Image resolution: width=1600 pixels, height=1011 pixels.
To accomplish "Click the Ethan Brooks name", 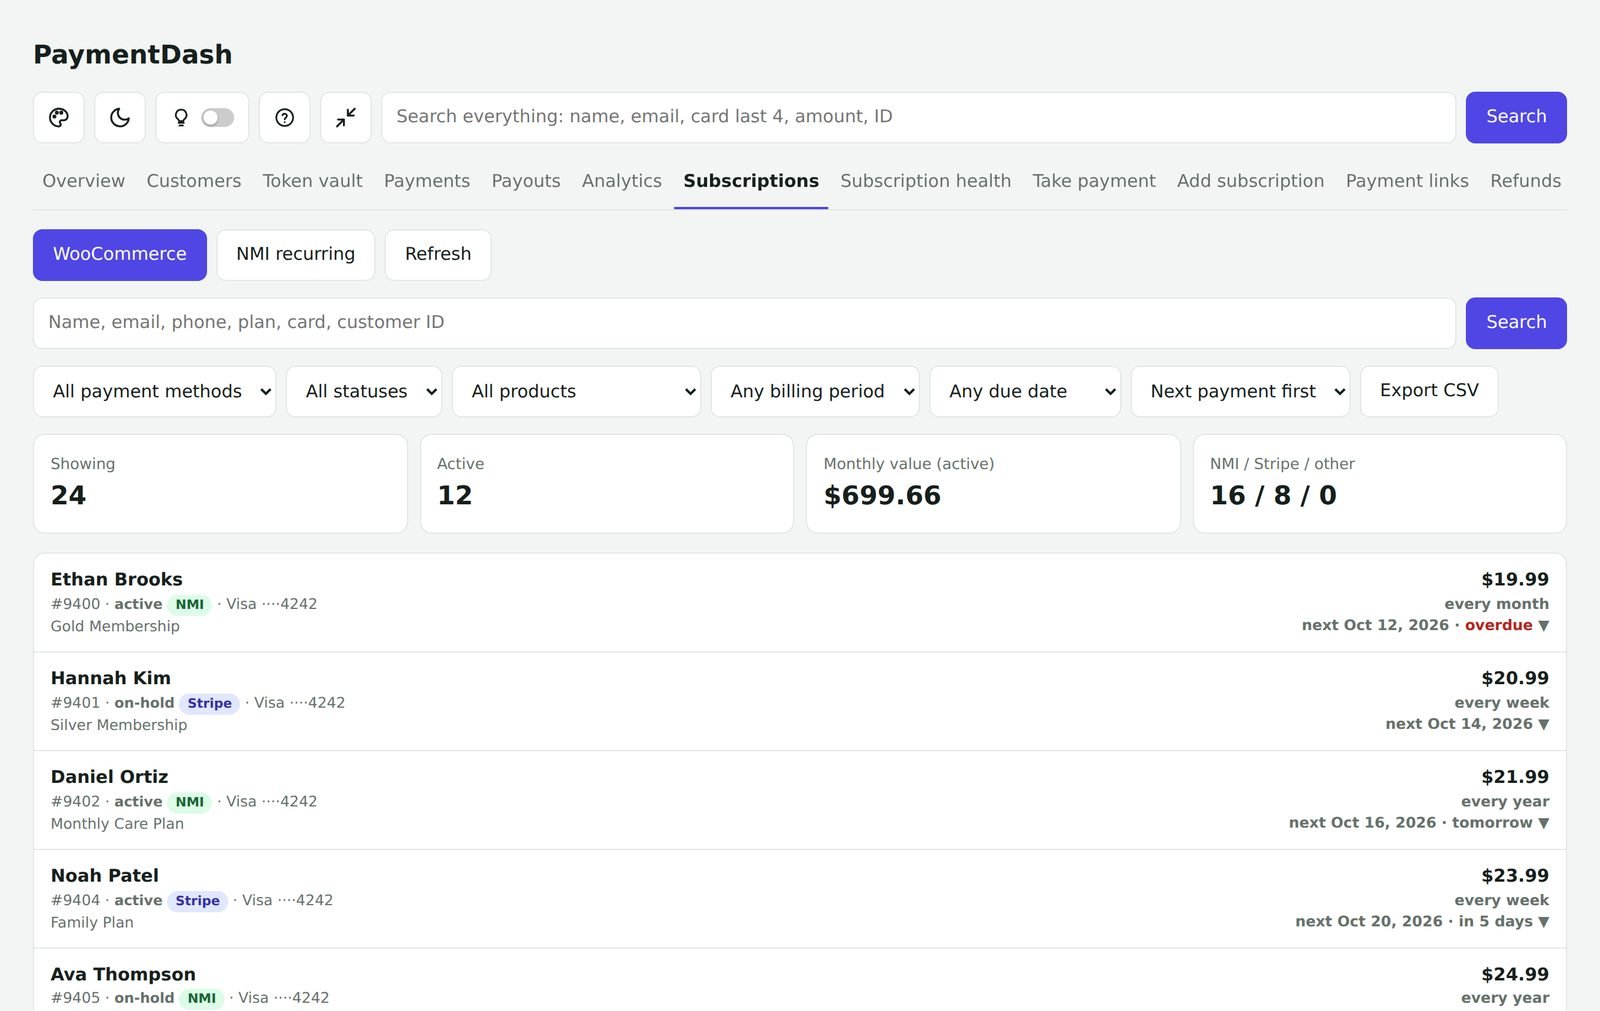I will [117, 580].
